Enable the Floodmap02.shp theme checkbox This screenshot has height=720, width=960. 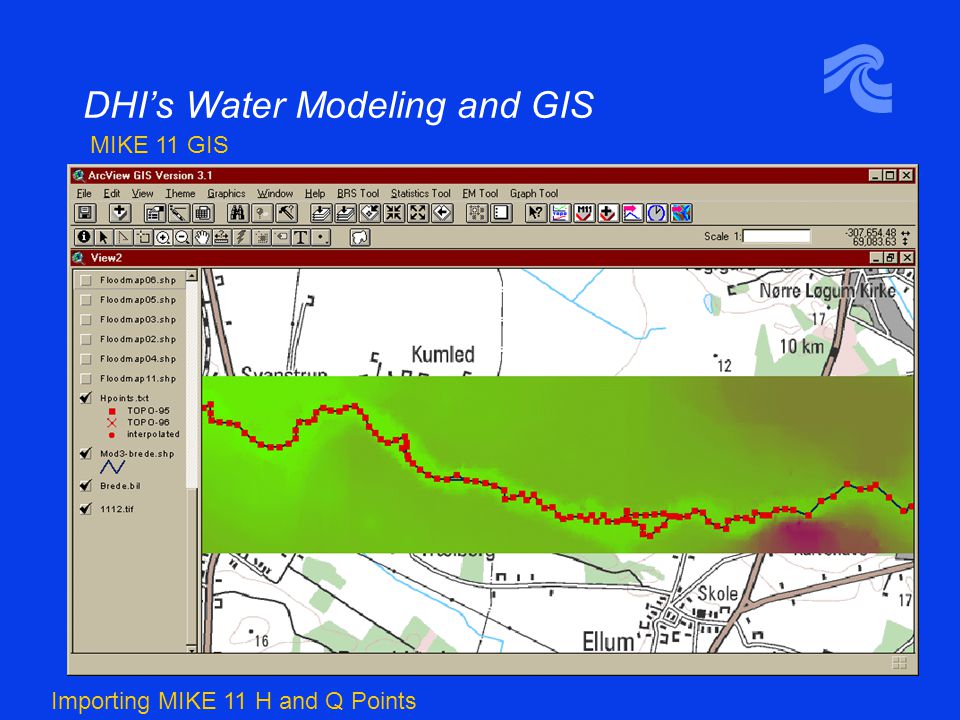click(x=86, y=339)
